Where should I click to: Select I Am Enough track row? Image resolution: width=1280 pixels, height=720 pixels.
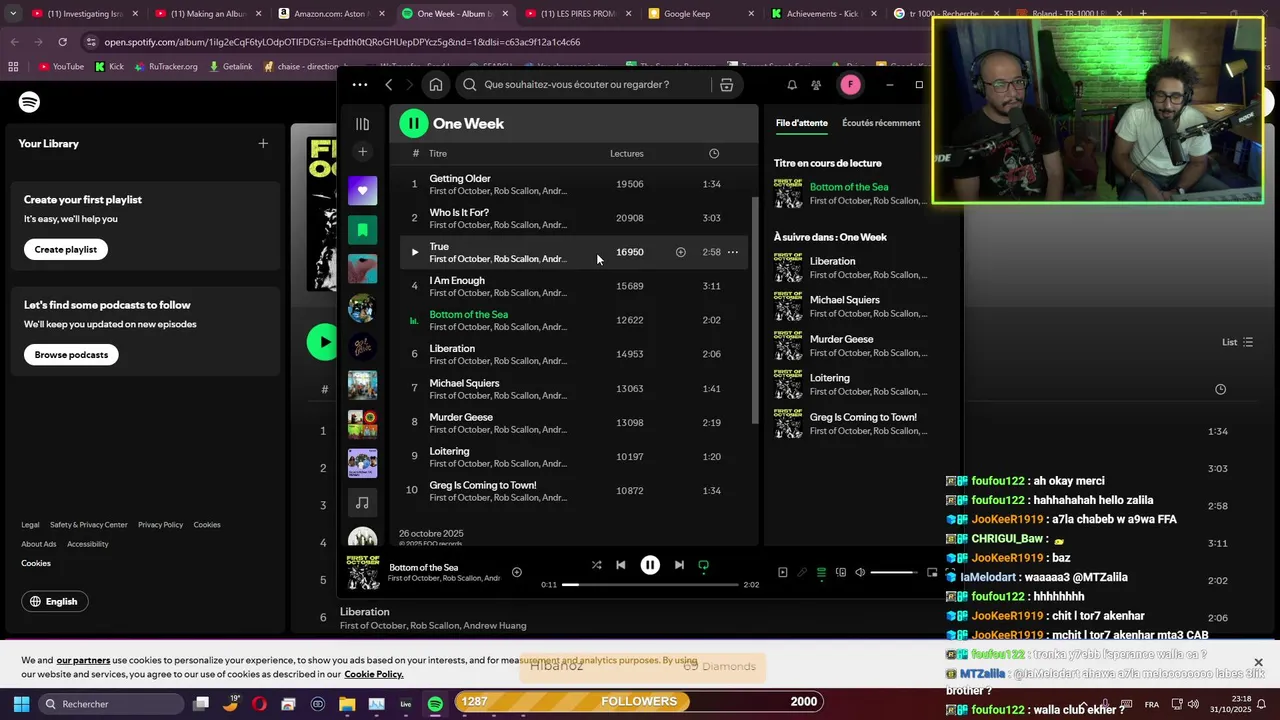point(573,286)
